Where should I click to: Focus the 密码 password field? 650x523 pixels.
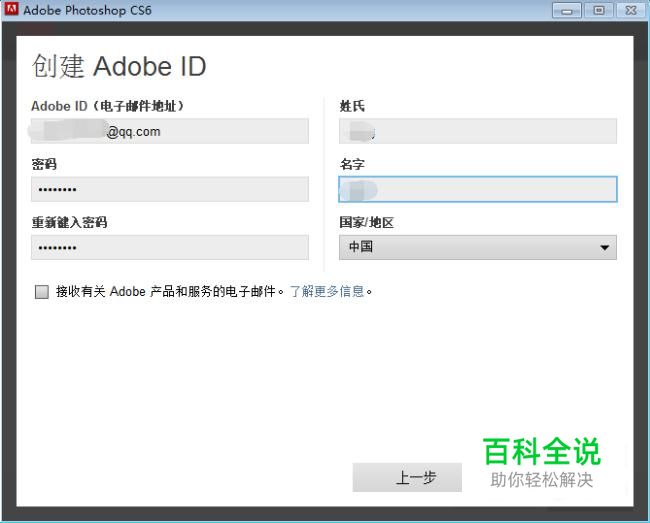pyautogui.click(x=170, y=189)
